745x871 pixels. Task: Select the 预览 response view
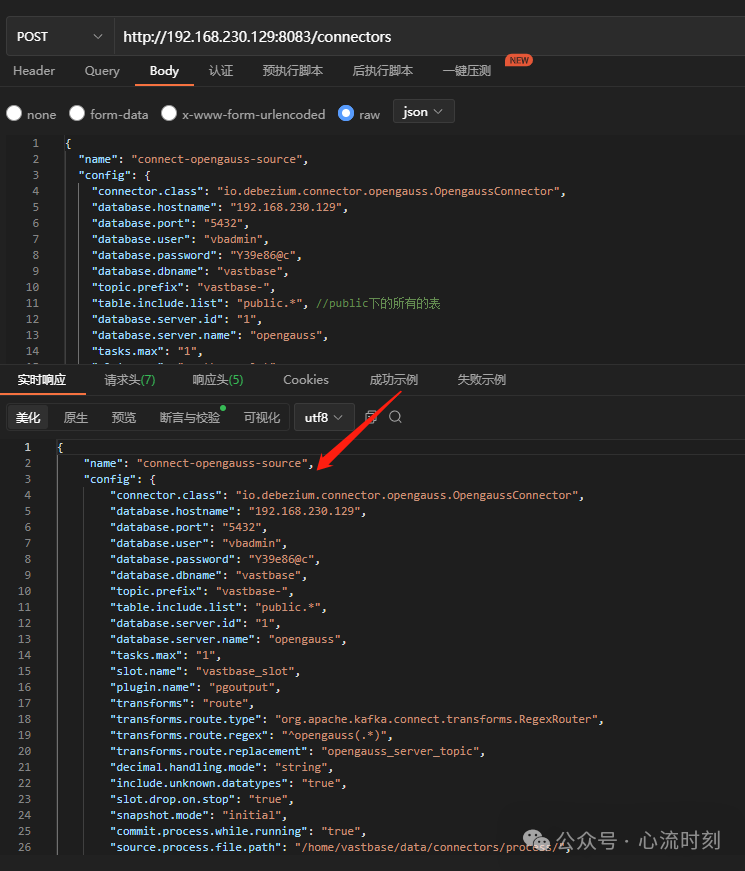pyautogui.click(x=123, y=417)
